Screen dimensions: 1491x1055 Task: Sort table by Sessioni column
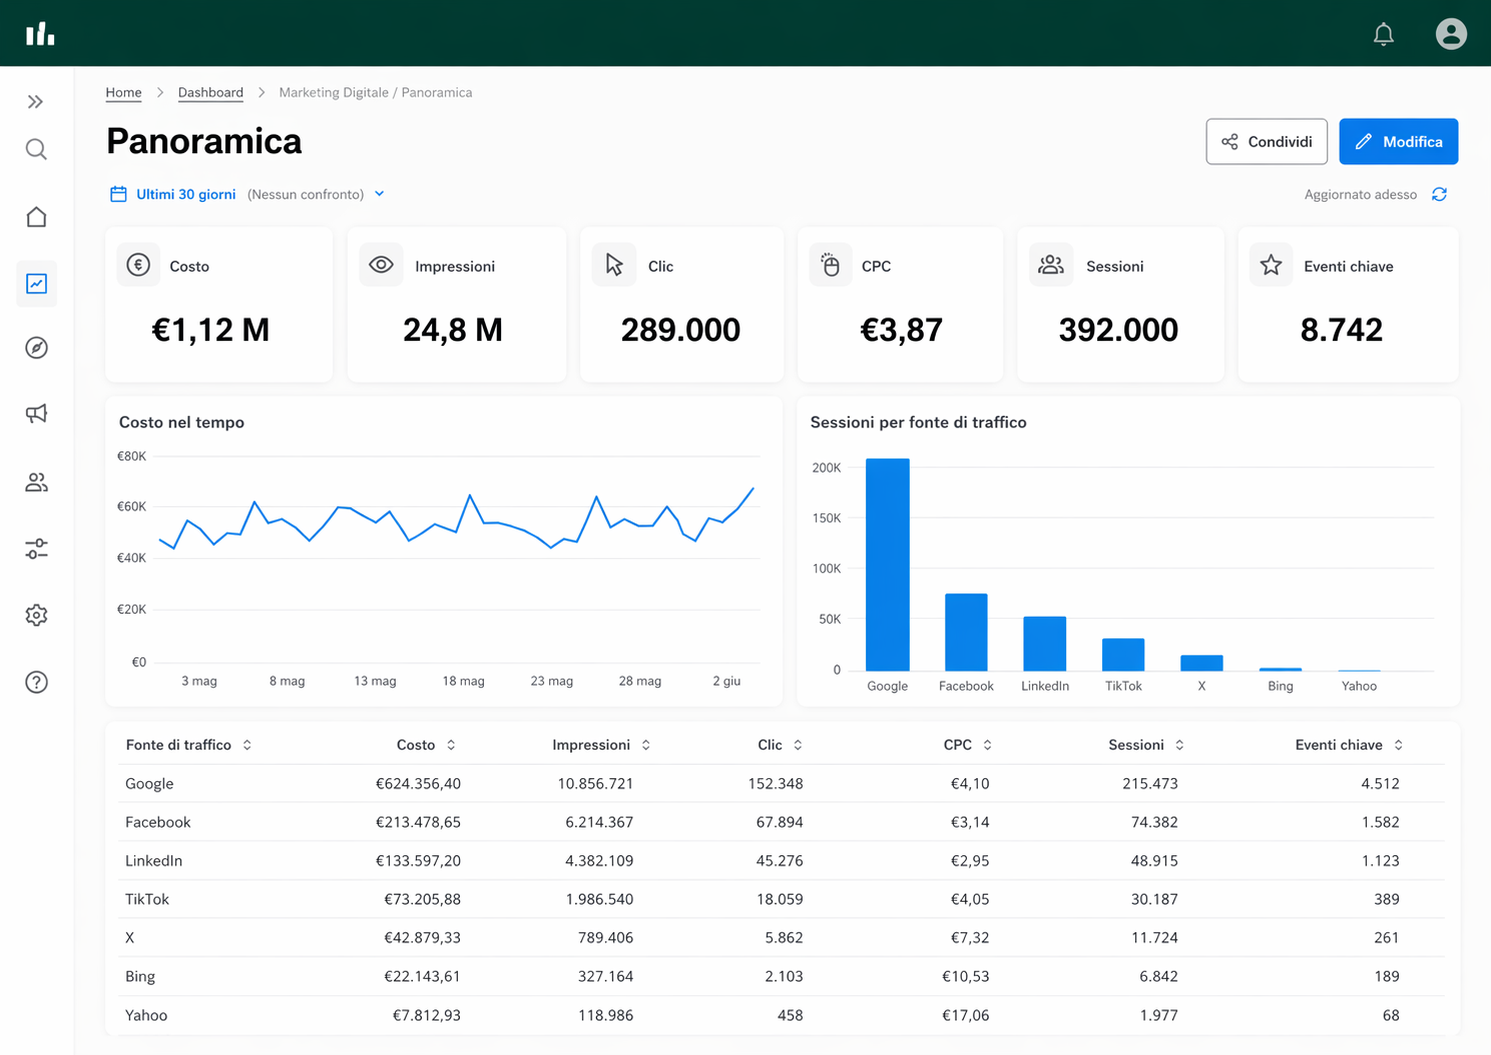pos(1146,745)
